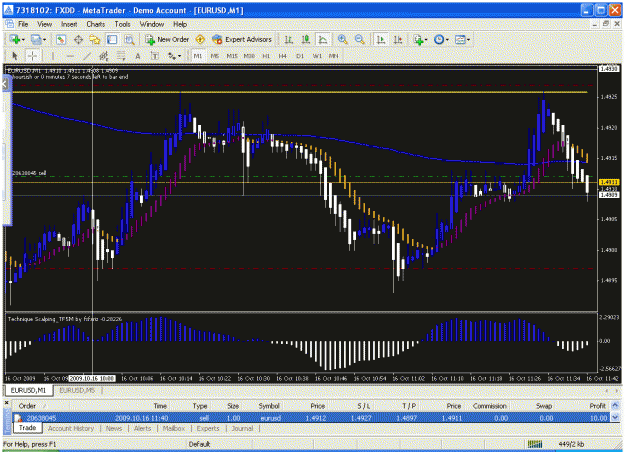The width and height of the screenshot is (625, 452).
Task: Expand the Profiles dropdown arrow
Action: click(45, 40)
